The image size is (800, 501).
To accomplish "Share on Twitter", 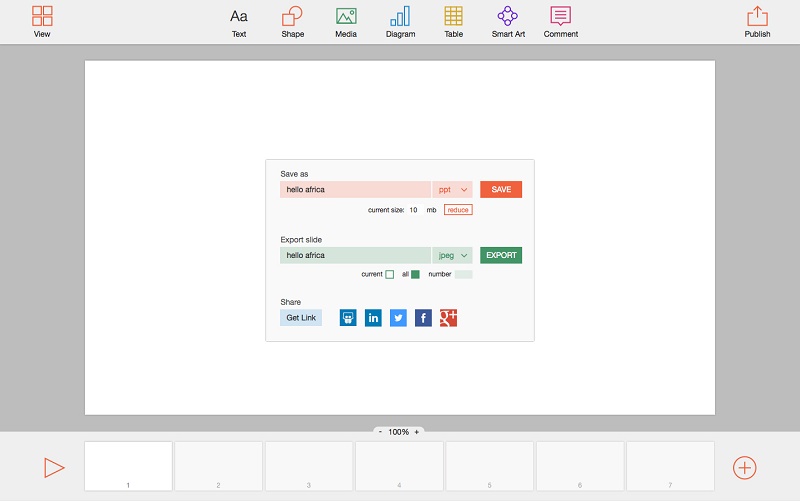I will [398, 318].
